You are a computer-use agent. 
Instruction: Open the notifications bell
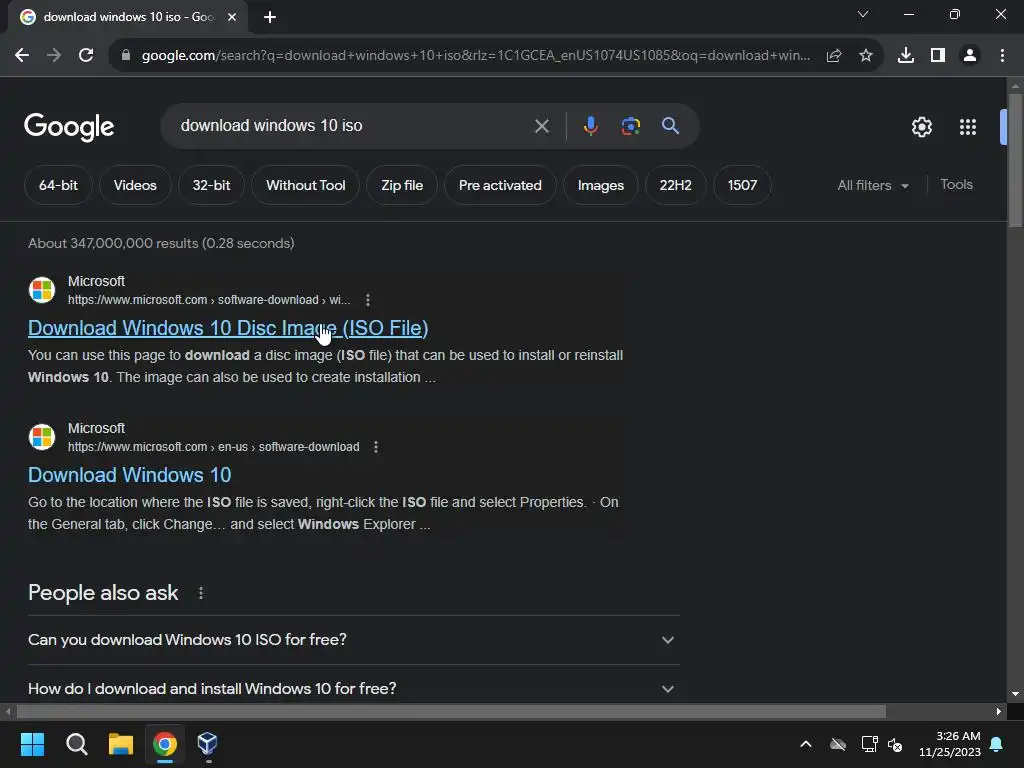[997, 744]
